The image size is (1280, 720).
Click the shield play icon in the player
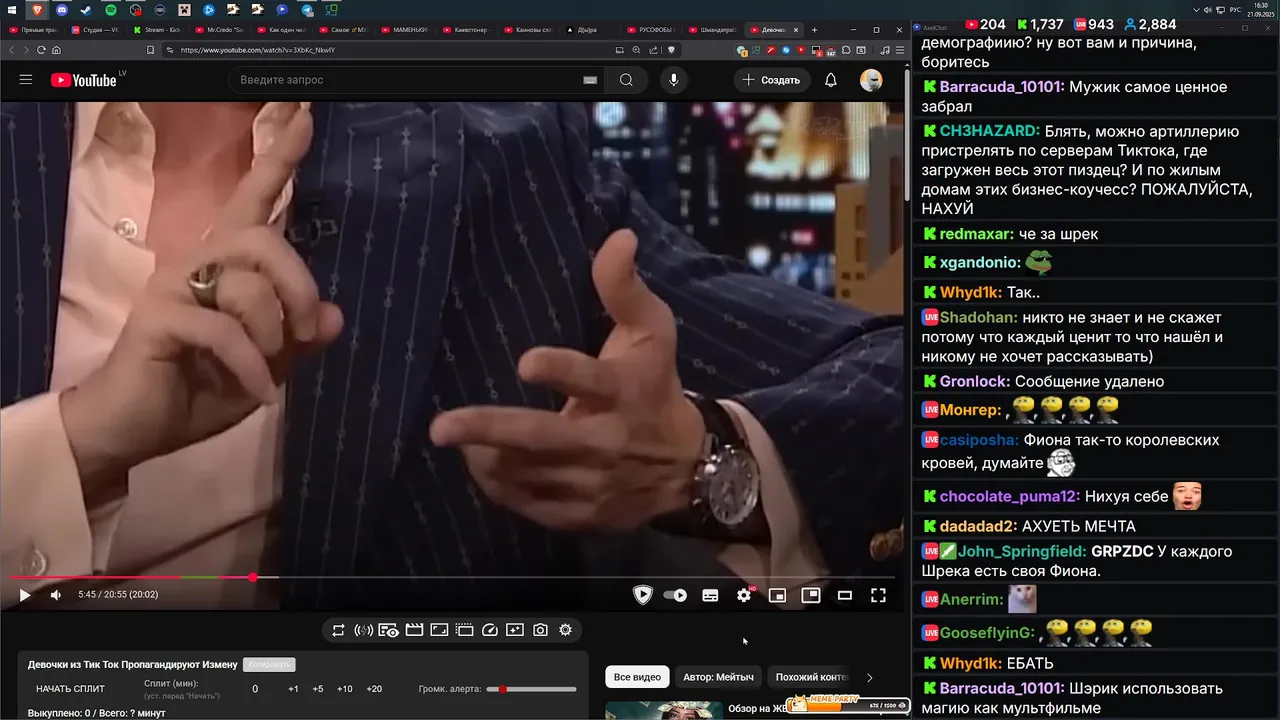coord(643,595)
